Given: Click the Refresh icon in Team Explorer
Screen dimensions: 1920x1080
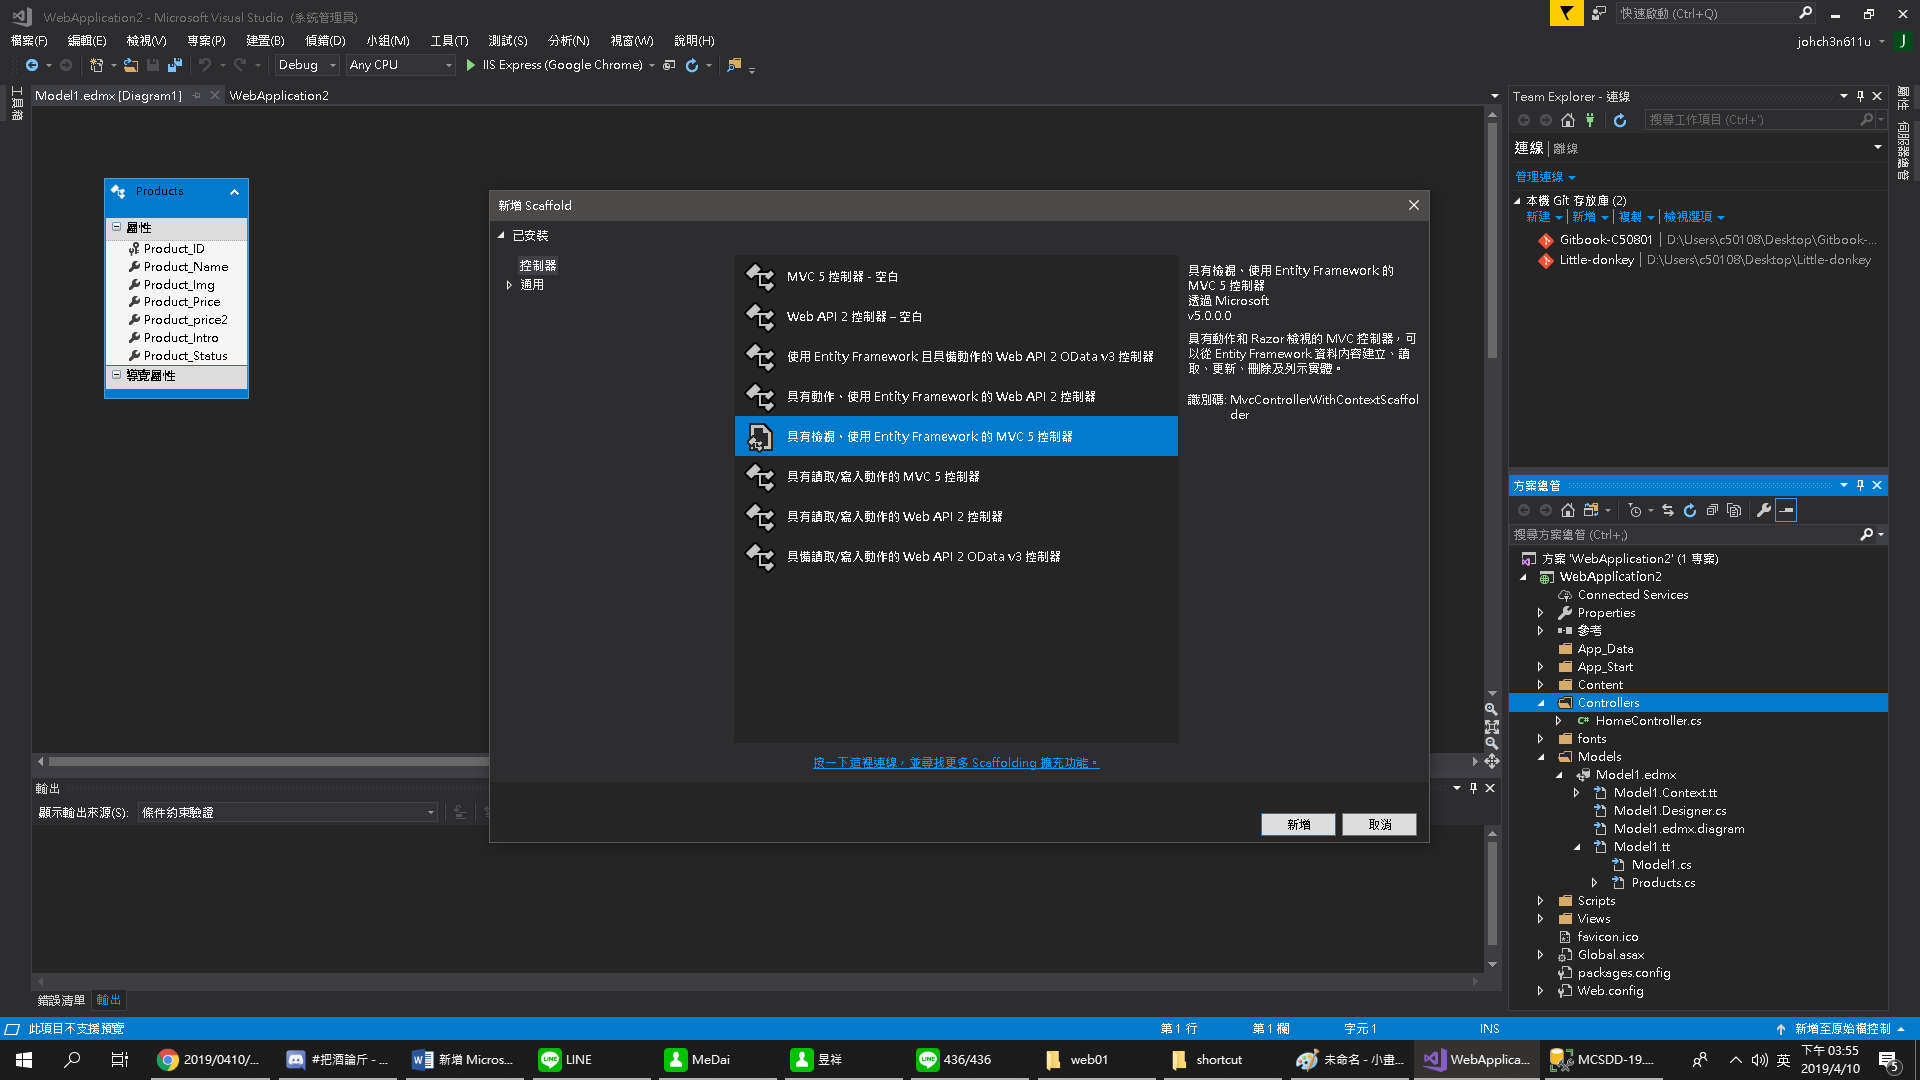Looking at the screenshot, I should 1620,120.
